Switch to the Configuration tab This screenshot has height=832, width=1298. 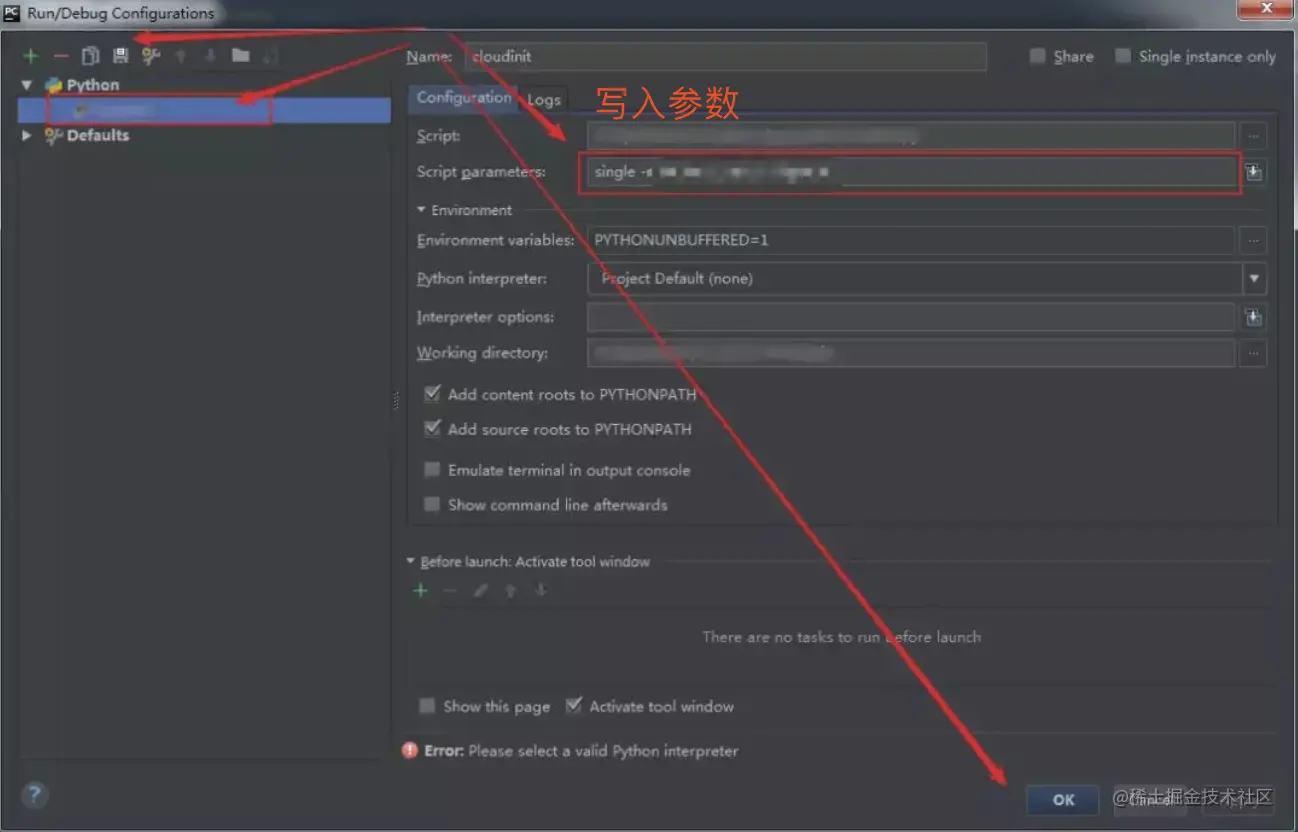pyautogui.click(x=464, y=98)
